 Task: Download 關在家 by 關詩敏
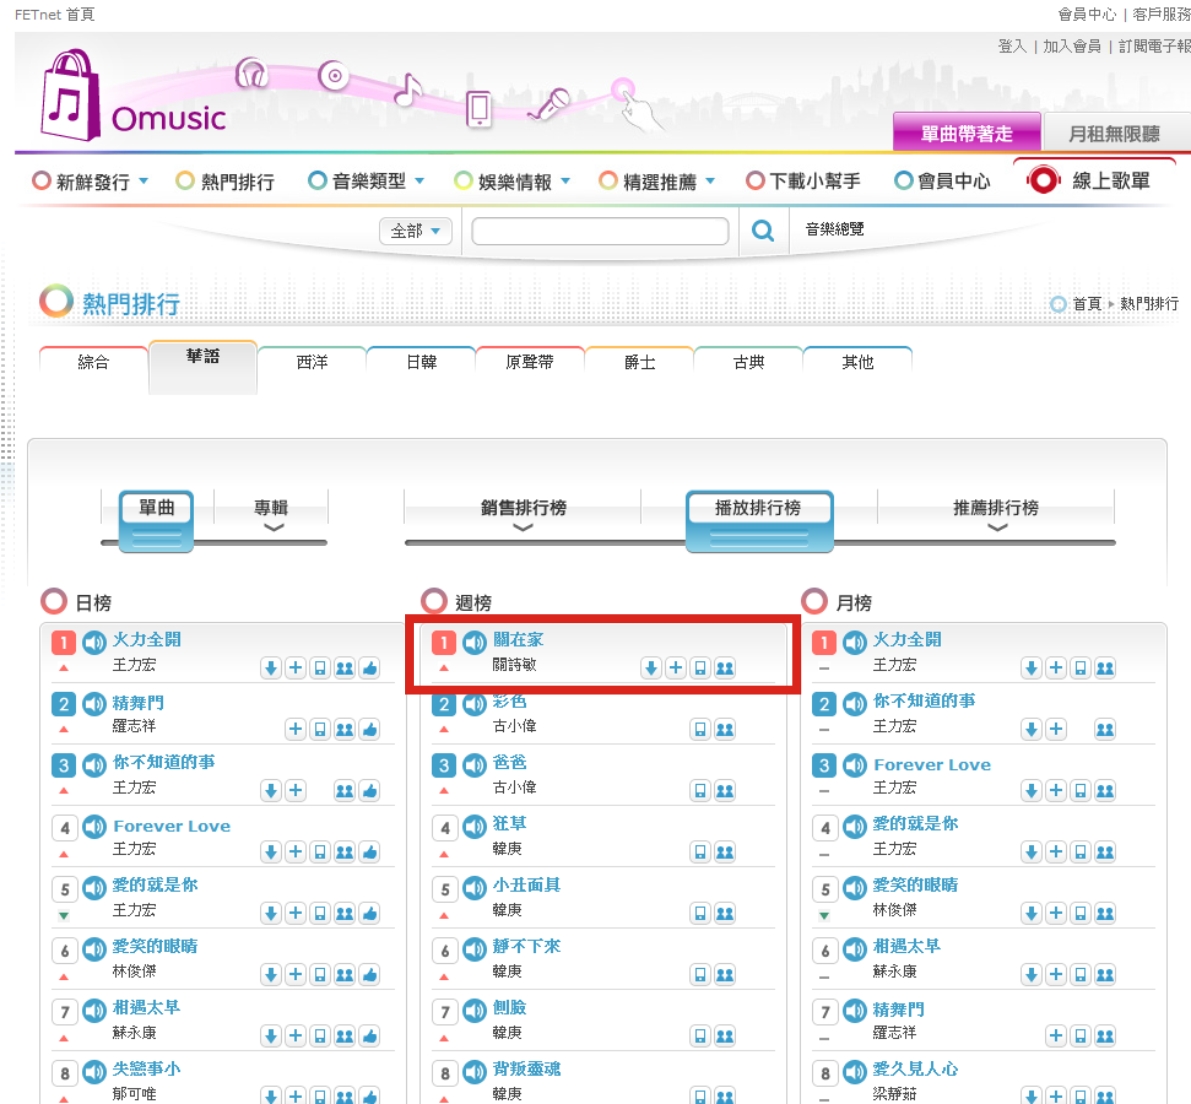tap(651, 668)
